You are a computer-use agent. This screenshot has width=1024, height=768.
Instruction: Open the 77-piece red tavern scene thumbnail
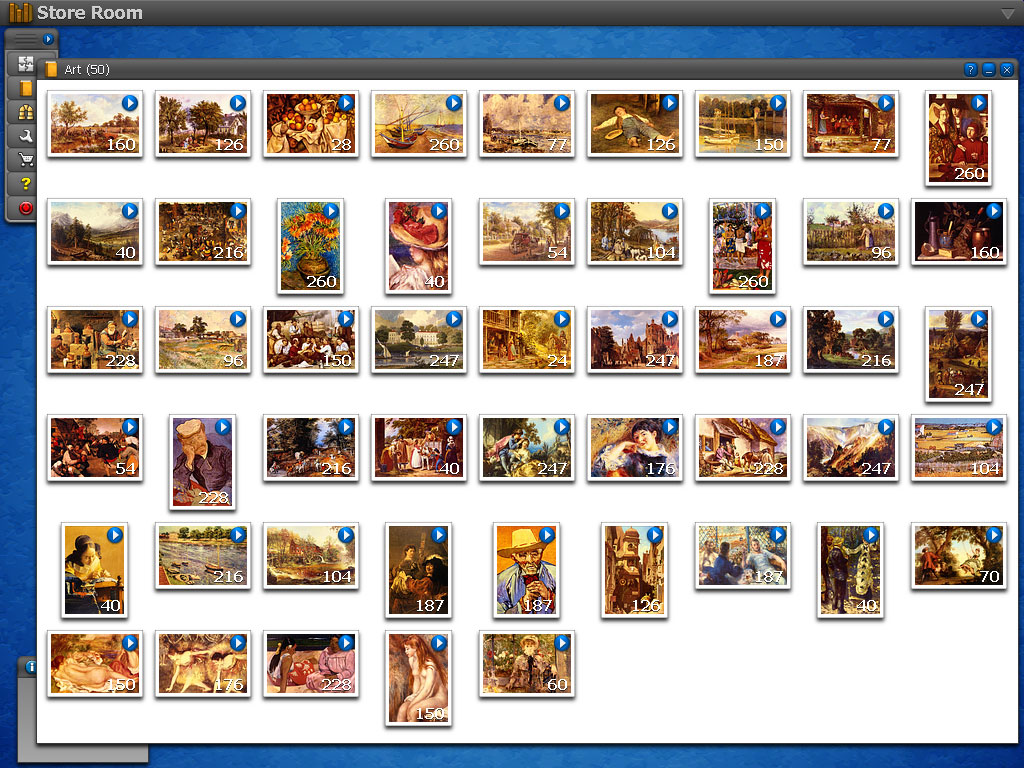(x=850, y=123)
